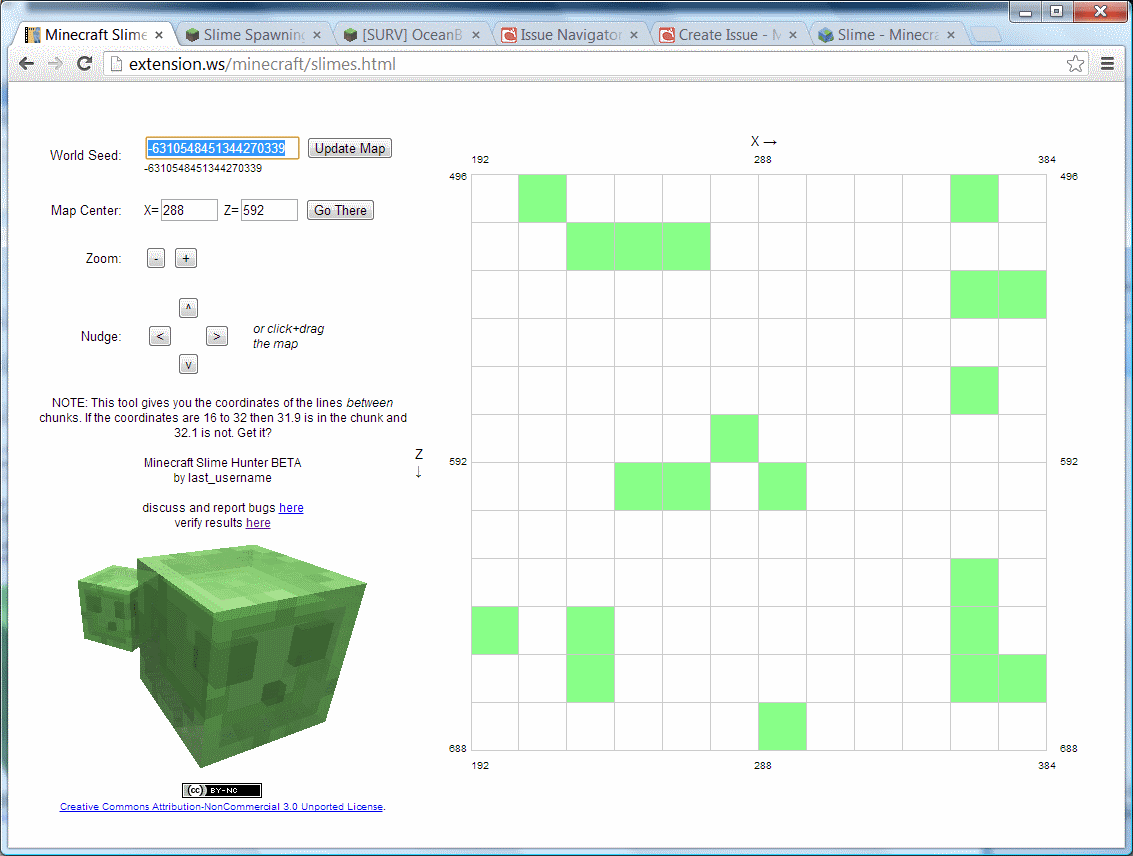Click the seed value text below the input
The height and width of the screenshot is (856, 1133).
[x=203, y=168]
